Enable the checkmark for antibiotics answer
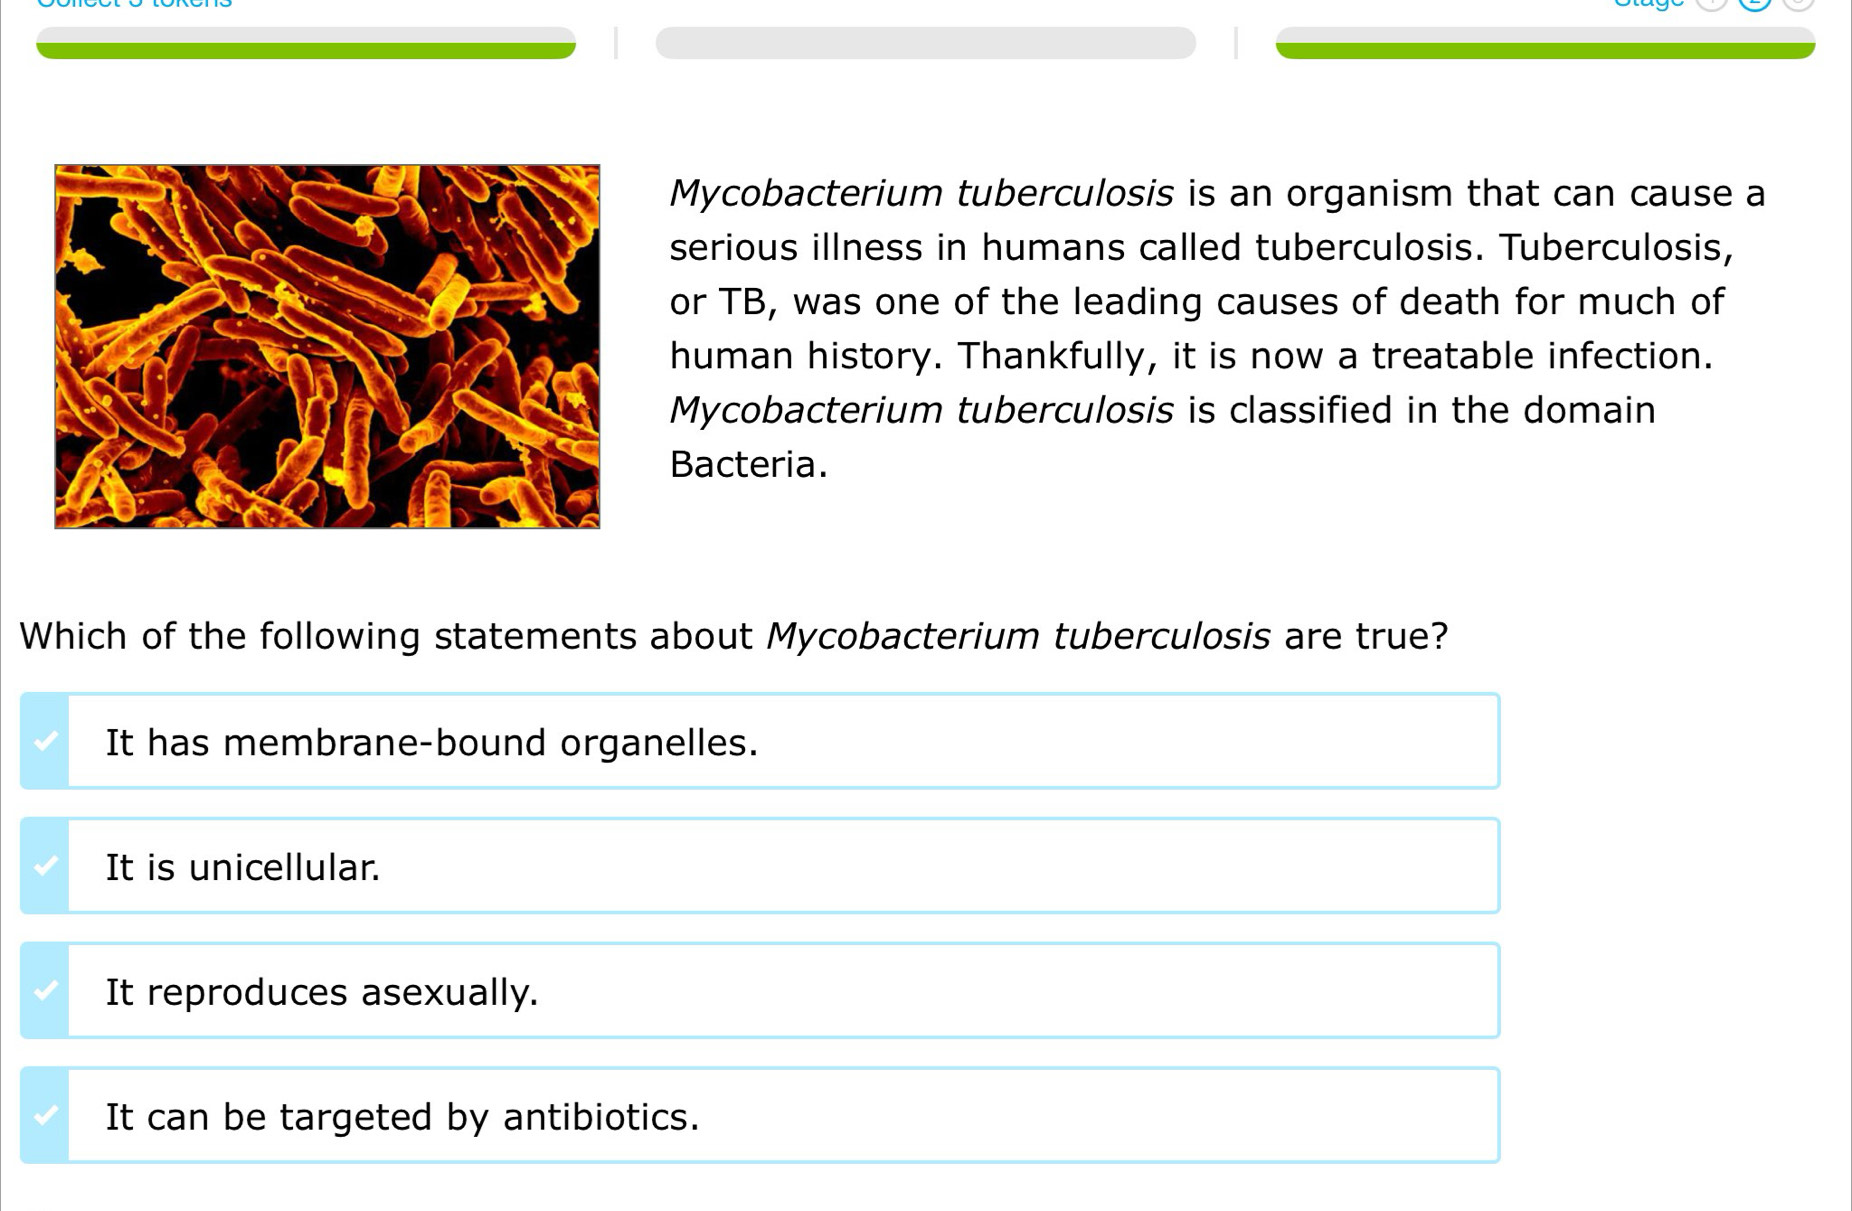1852x1211 pixels. [45, 1115]
